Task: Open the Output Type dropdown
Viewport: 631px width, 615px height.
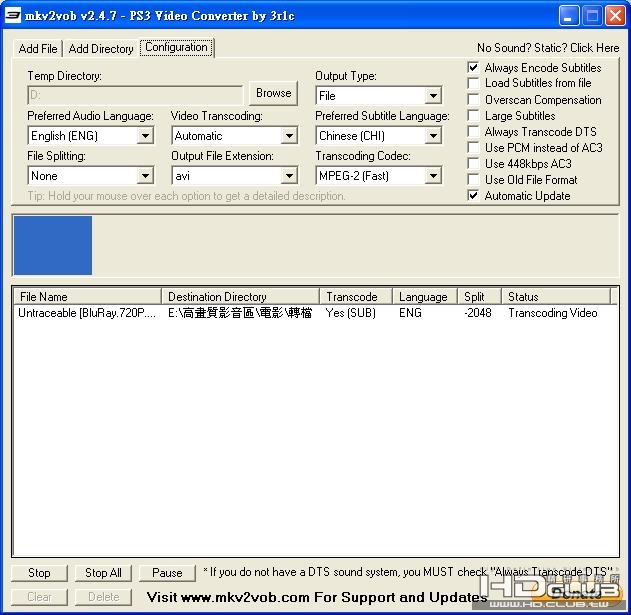Action: (x=378, y=95)
